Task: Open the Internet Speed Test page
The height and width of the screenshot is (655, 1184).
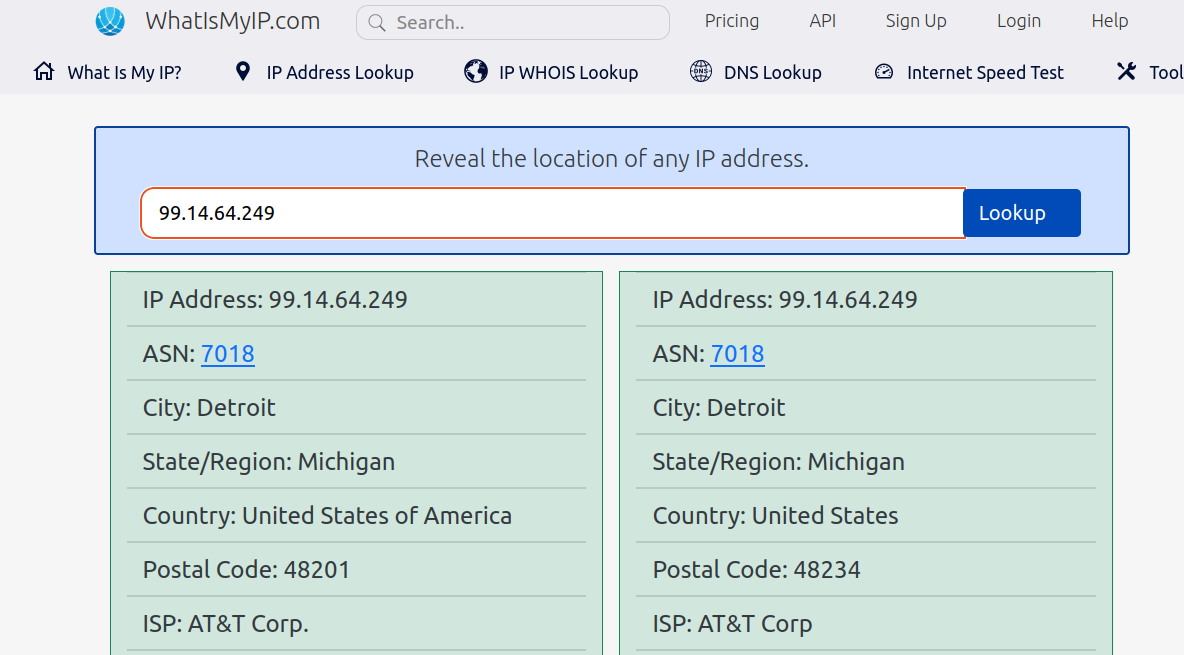Action: [985, 73]
